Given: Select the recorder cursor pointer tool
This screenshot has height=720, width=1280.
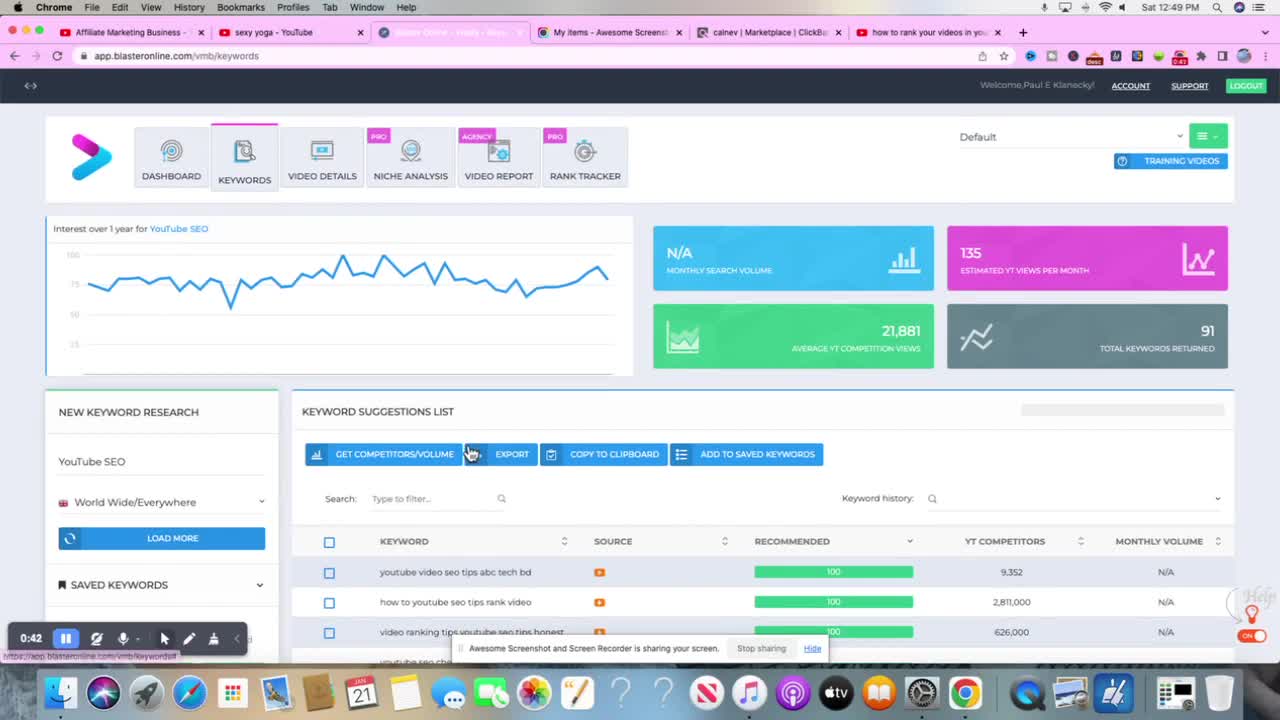Looking at the screenshot, I should [165, 638].
